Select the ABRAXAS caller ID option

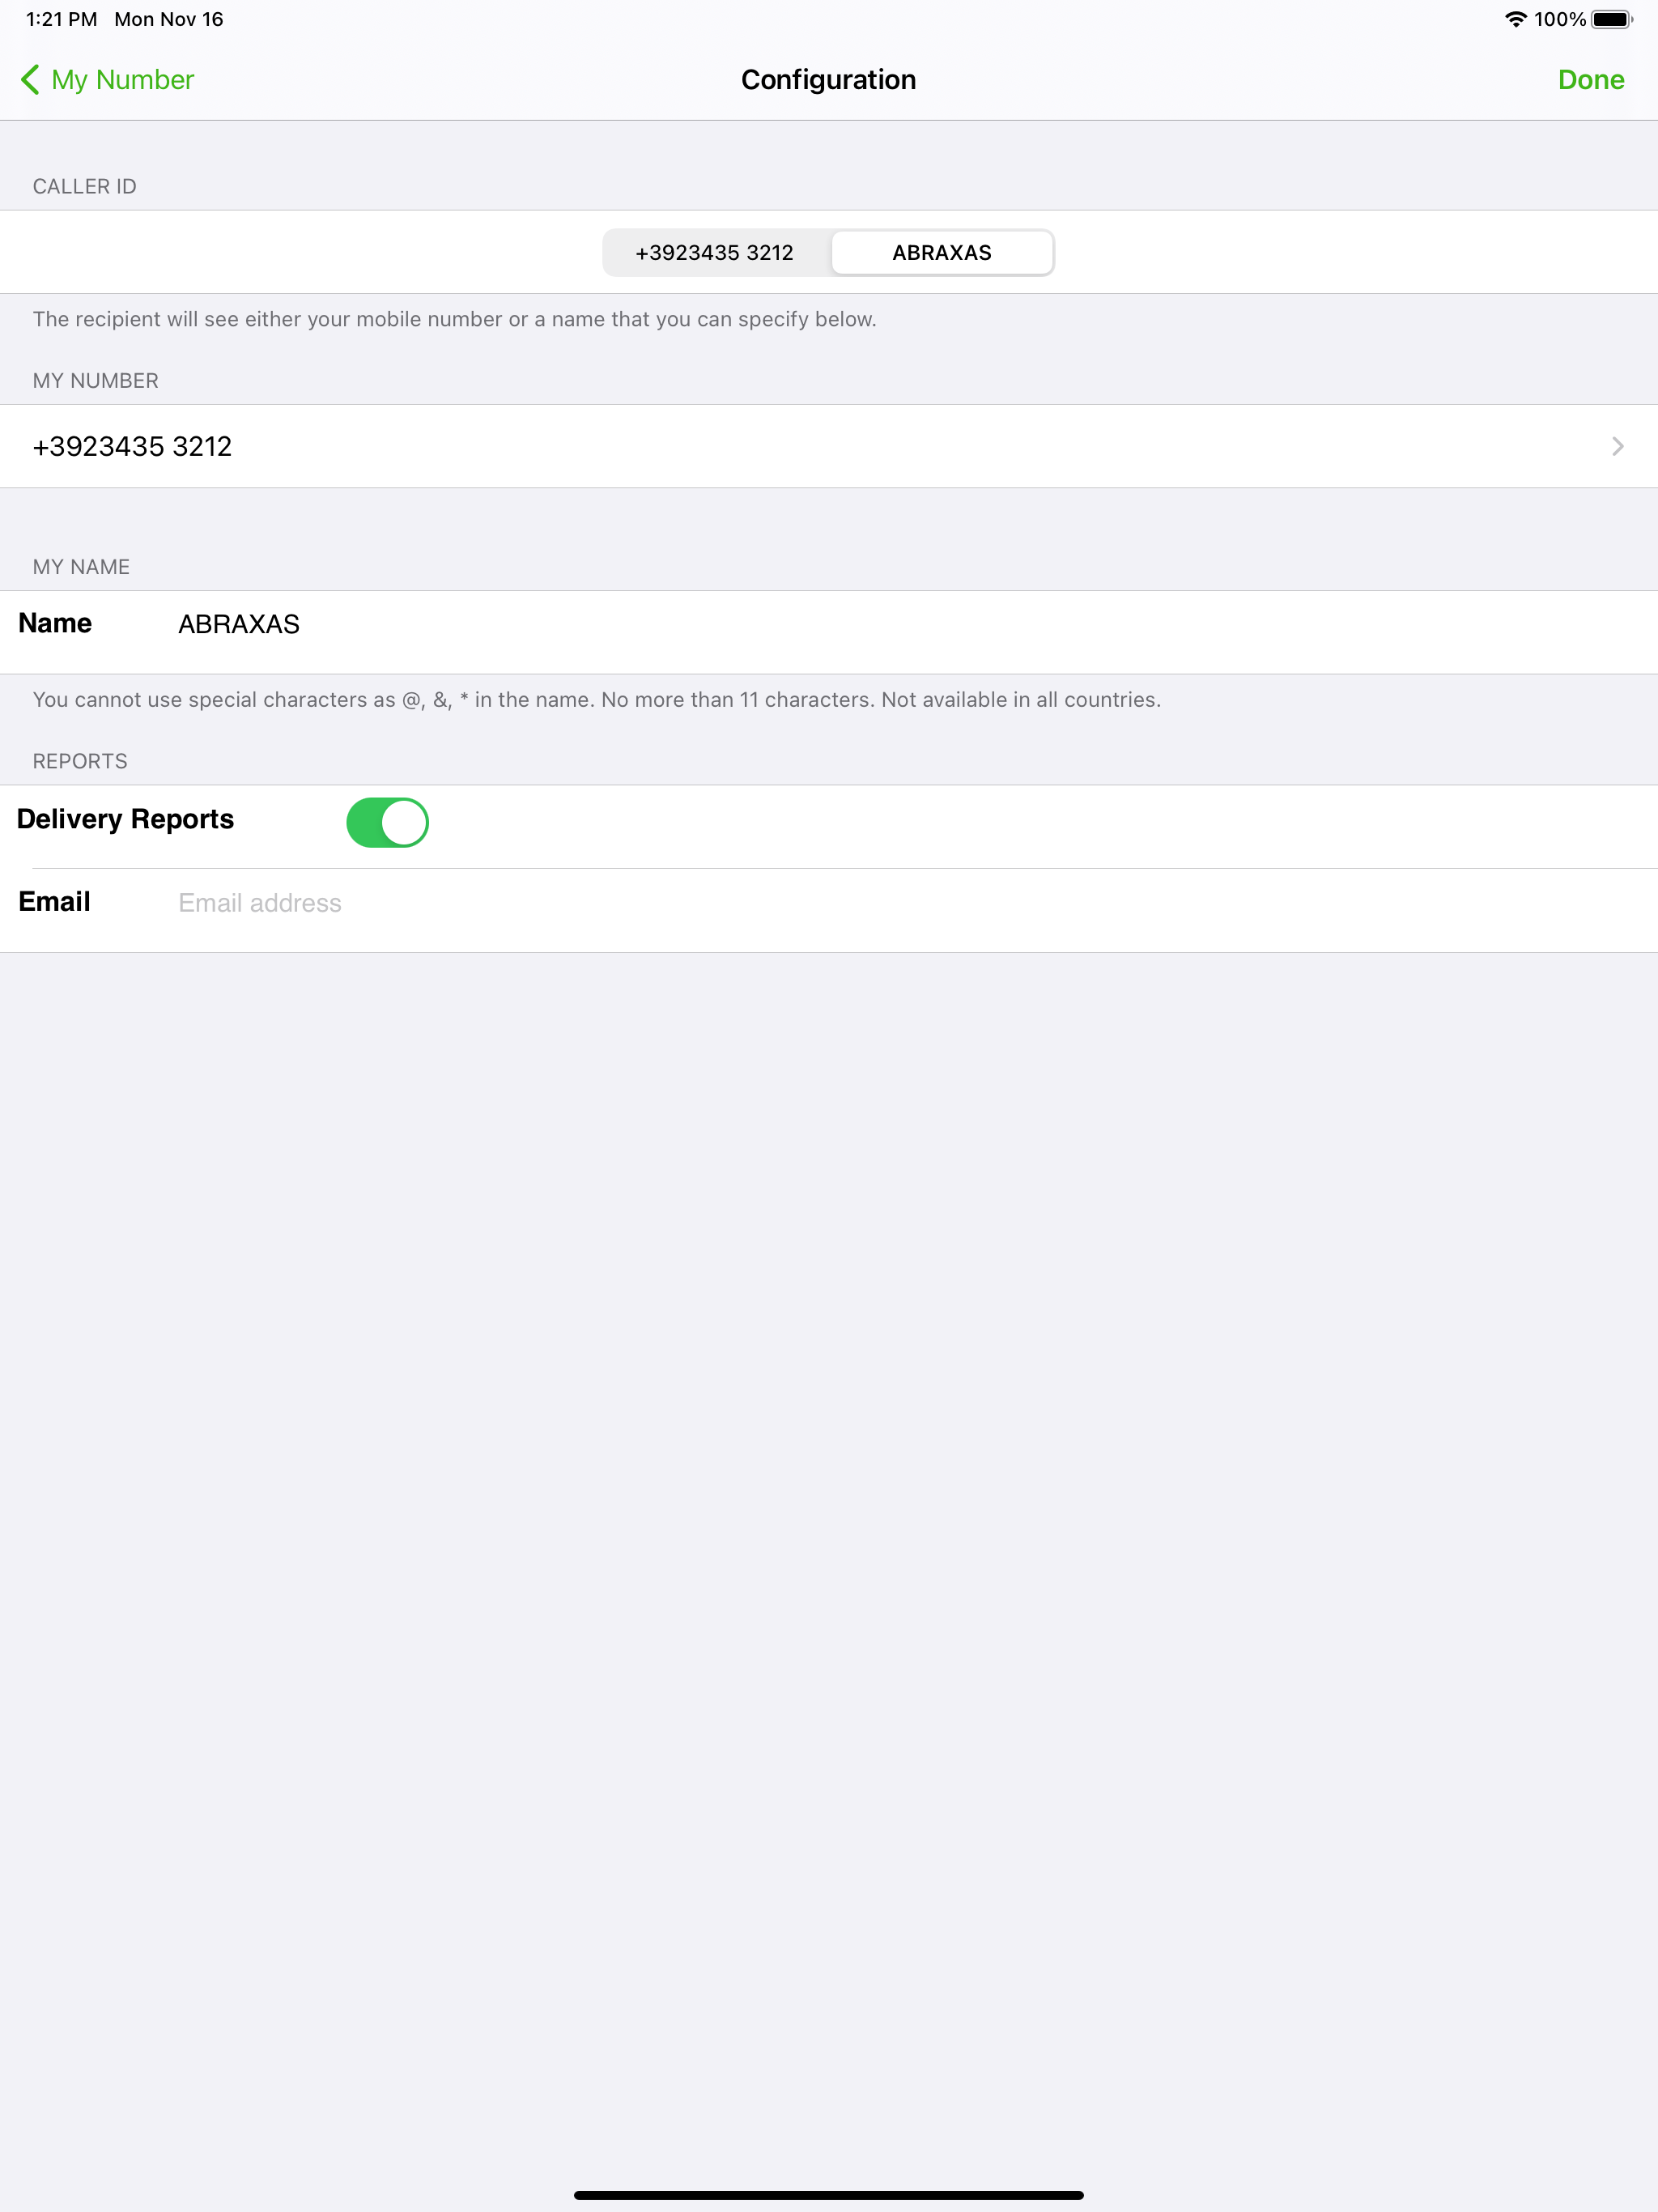pos(941,252)
